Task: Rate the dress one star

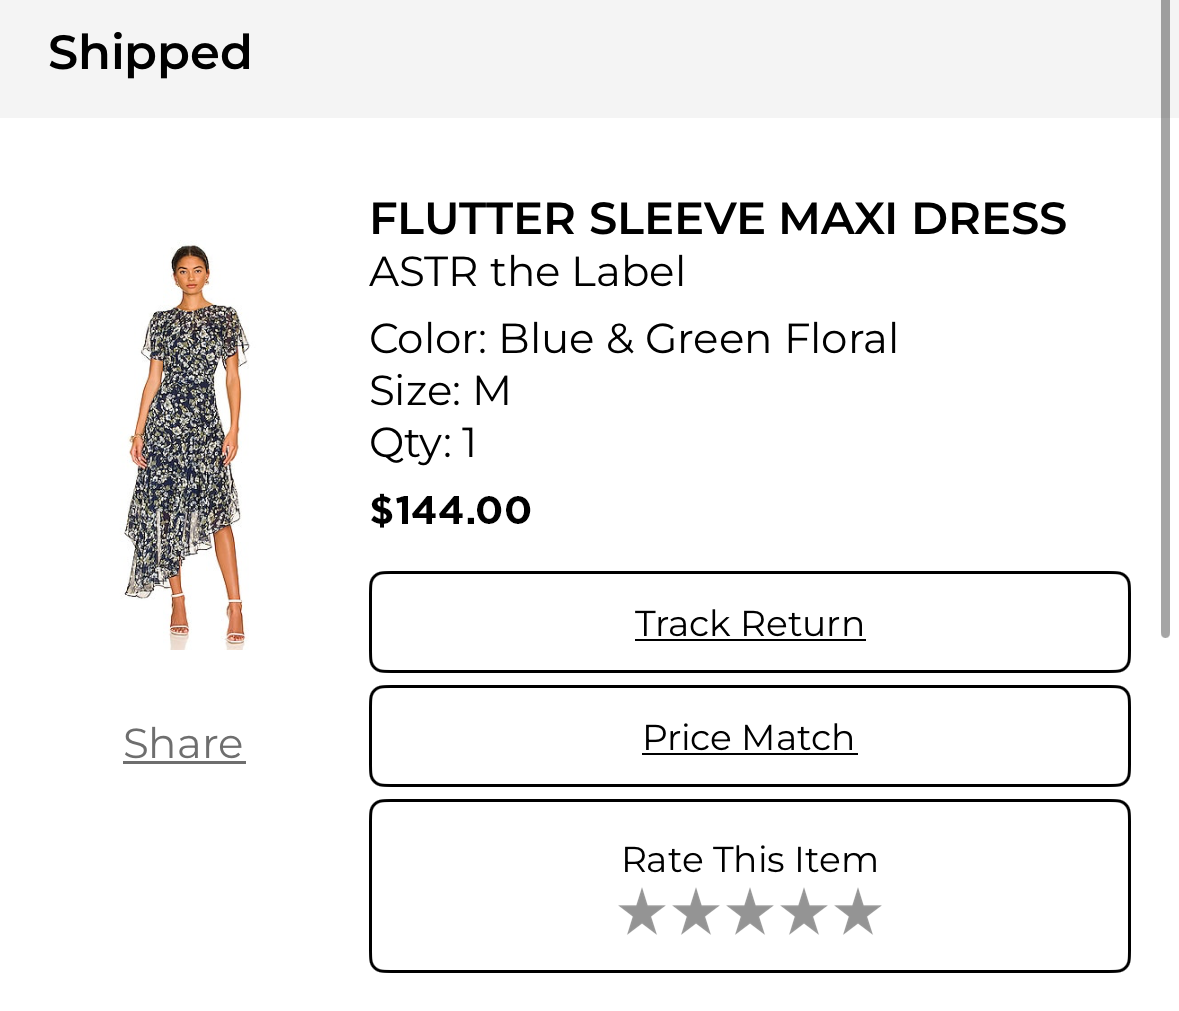Action: (642, 914)
